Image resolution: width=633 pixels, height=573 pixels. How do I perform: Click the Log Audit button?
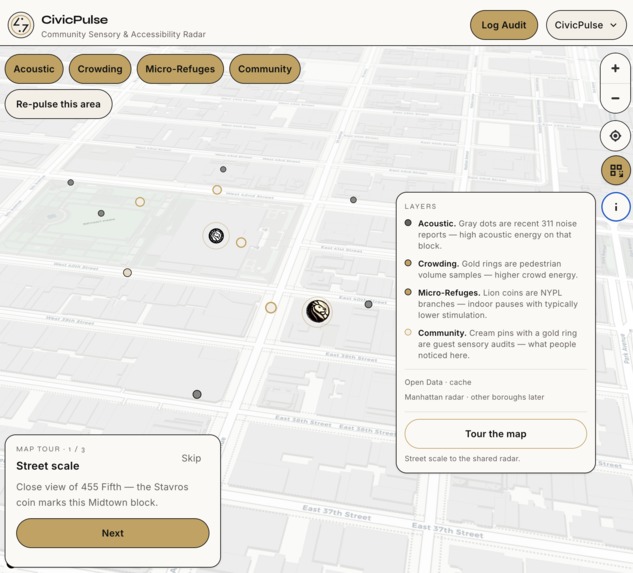(504, 25)
